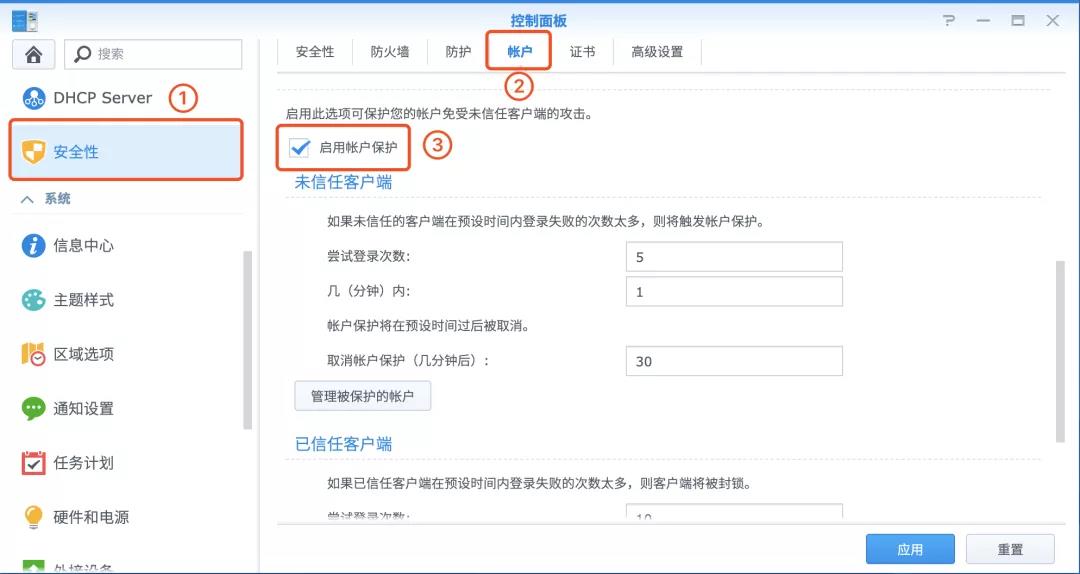Screen dimensions: 1080x574
Task: Go to the Control Panel home icon
Action: point(34,54)
